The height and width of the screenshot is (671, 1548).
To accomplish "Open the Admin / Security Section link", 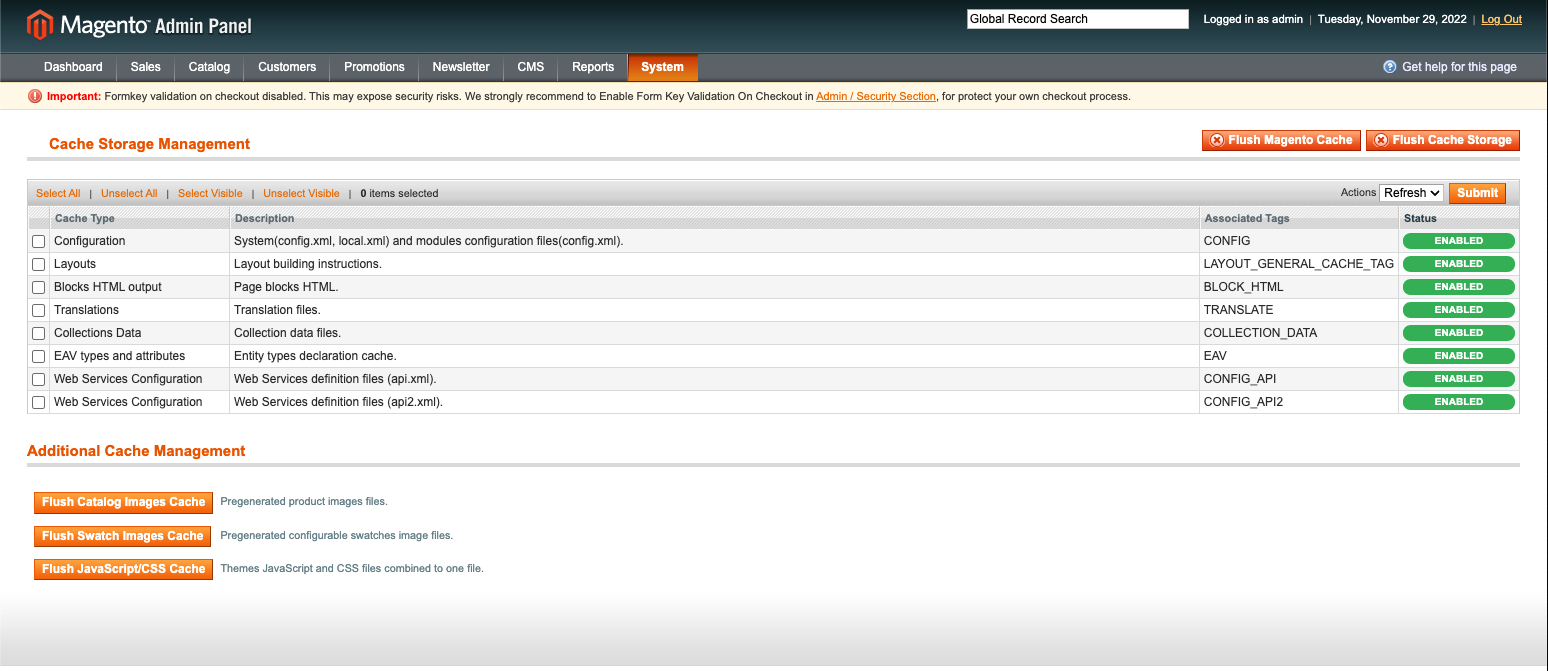I will click(x=875, y=96).
